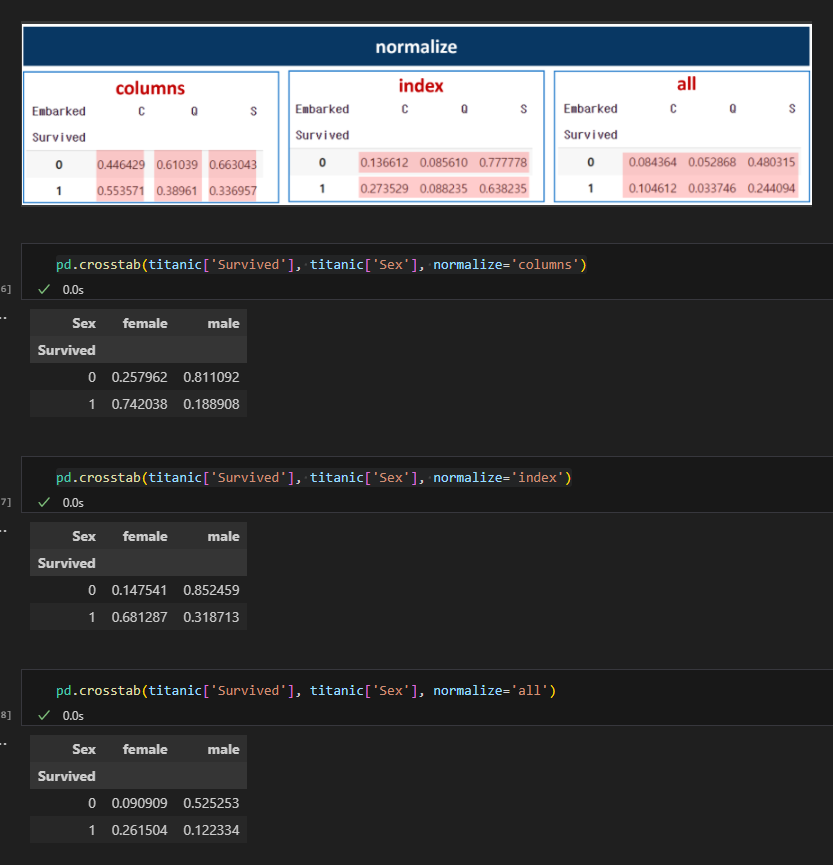Click output cell 0.681287

[140, 617]
